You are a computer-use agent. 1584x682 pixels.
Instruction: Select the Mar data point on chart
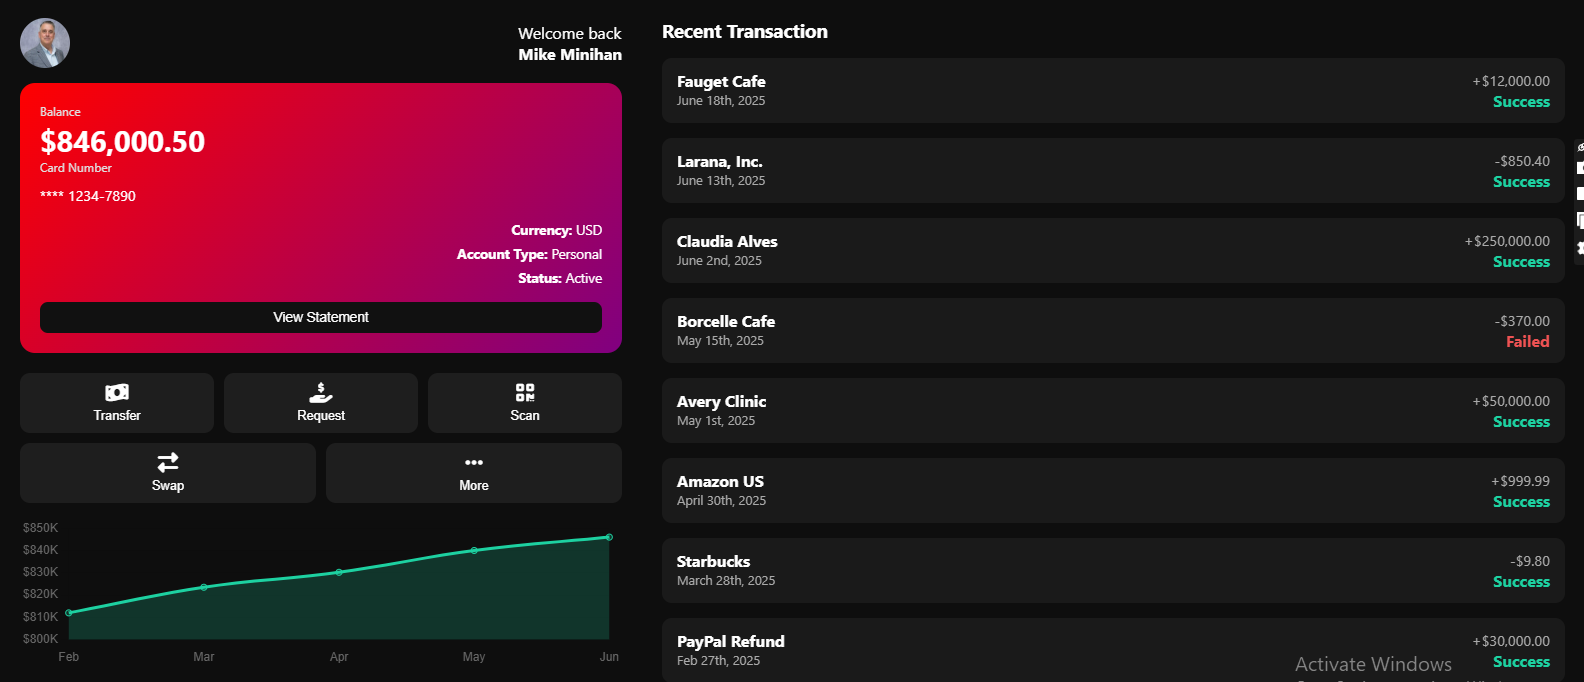click(204, 587)
